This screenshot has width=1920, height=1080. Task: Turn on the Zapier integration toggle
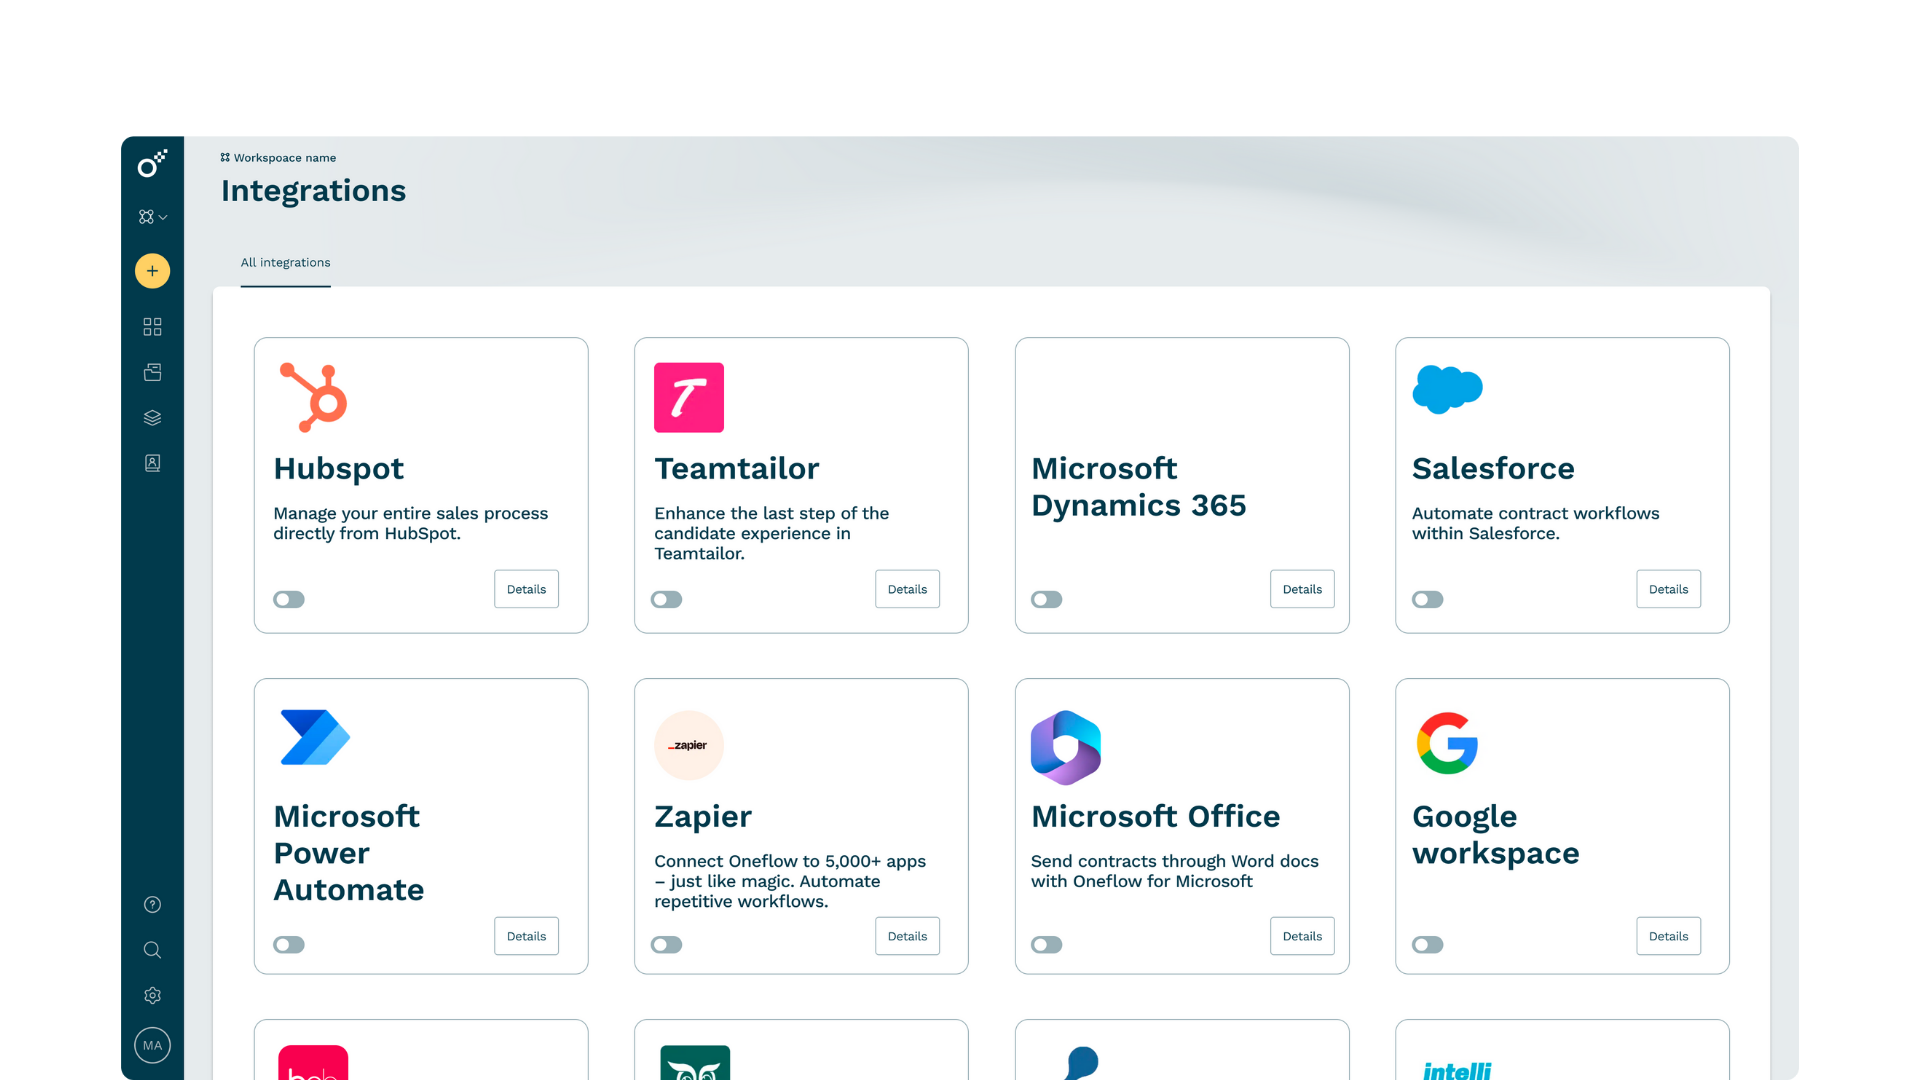click(x=666, y=945)
